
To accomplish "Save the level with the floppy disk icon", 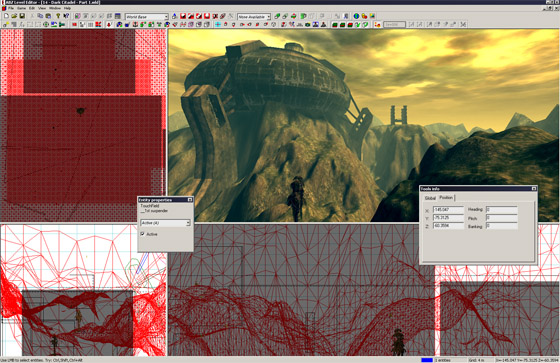I will 22,16.
